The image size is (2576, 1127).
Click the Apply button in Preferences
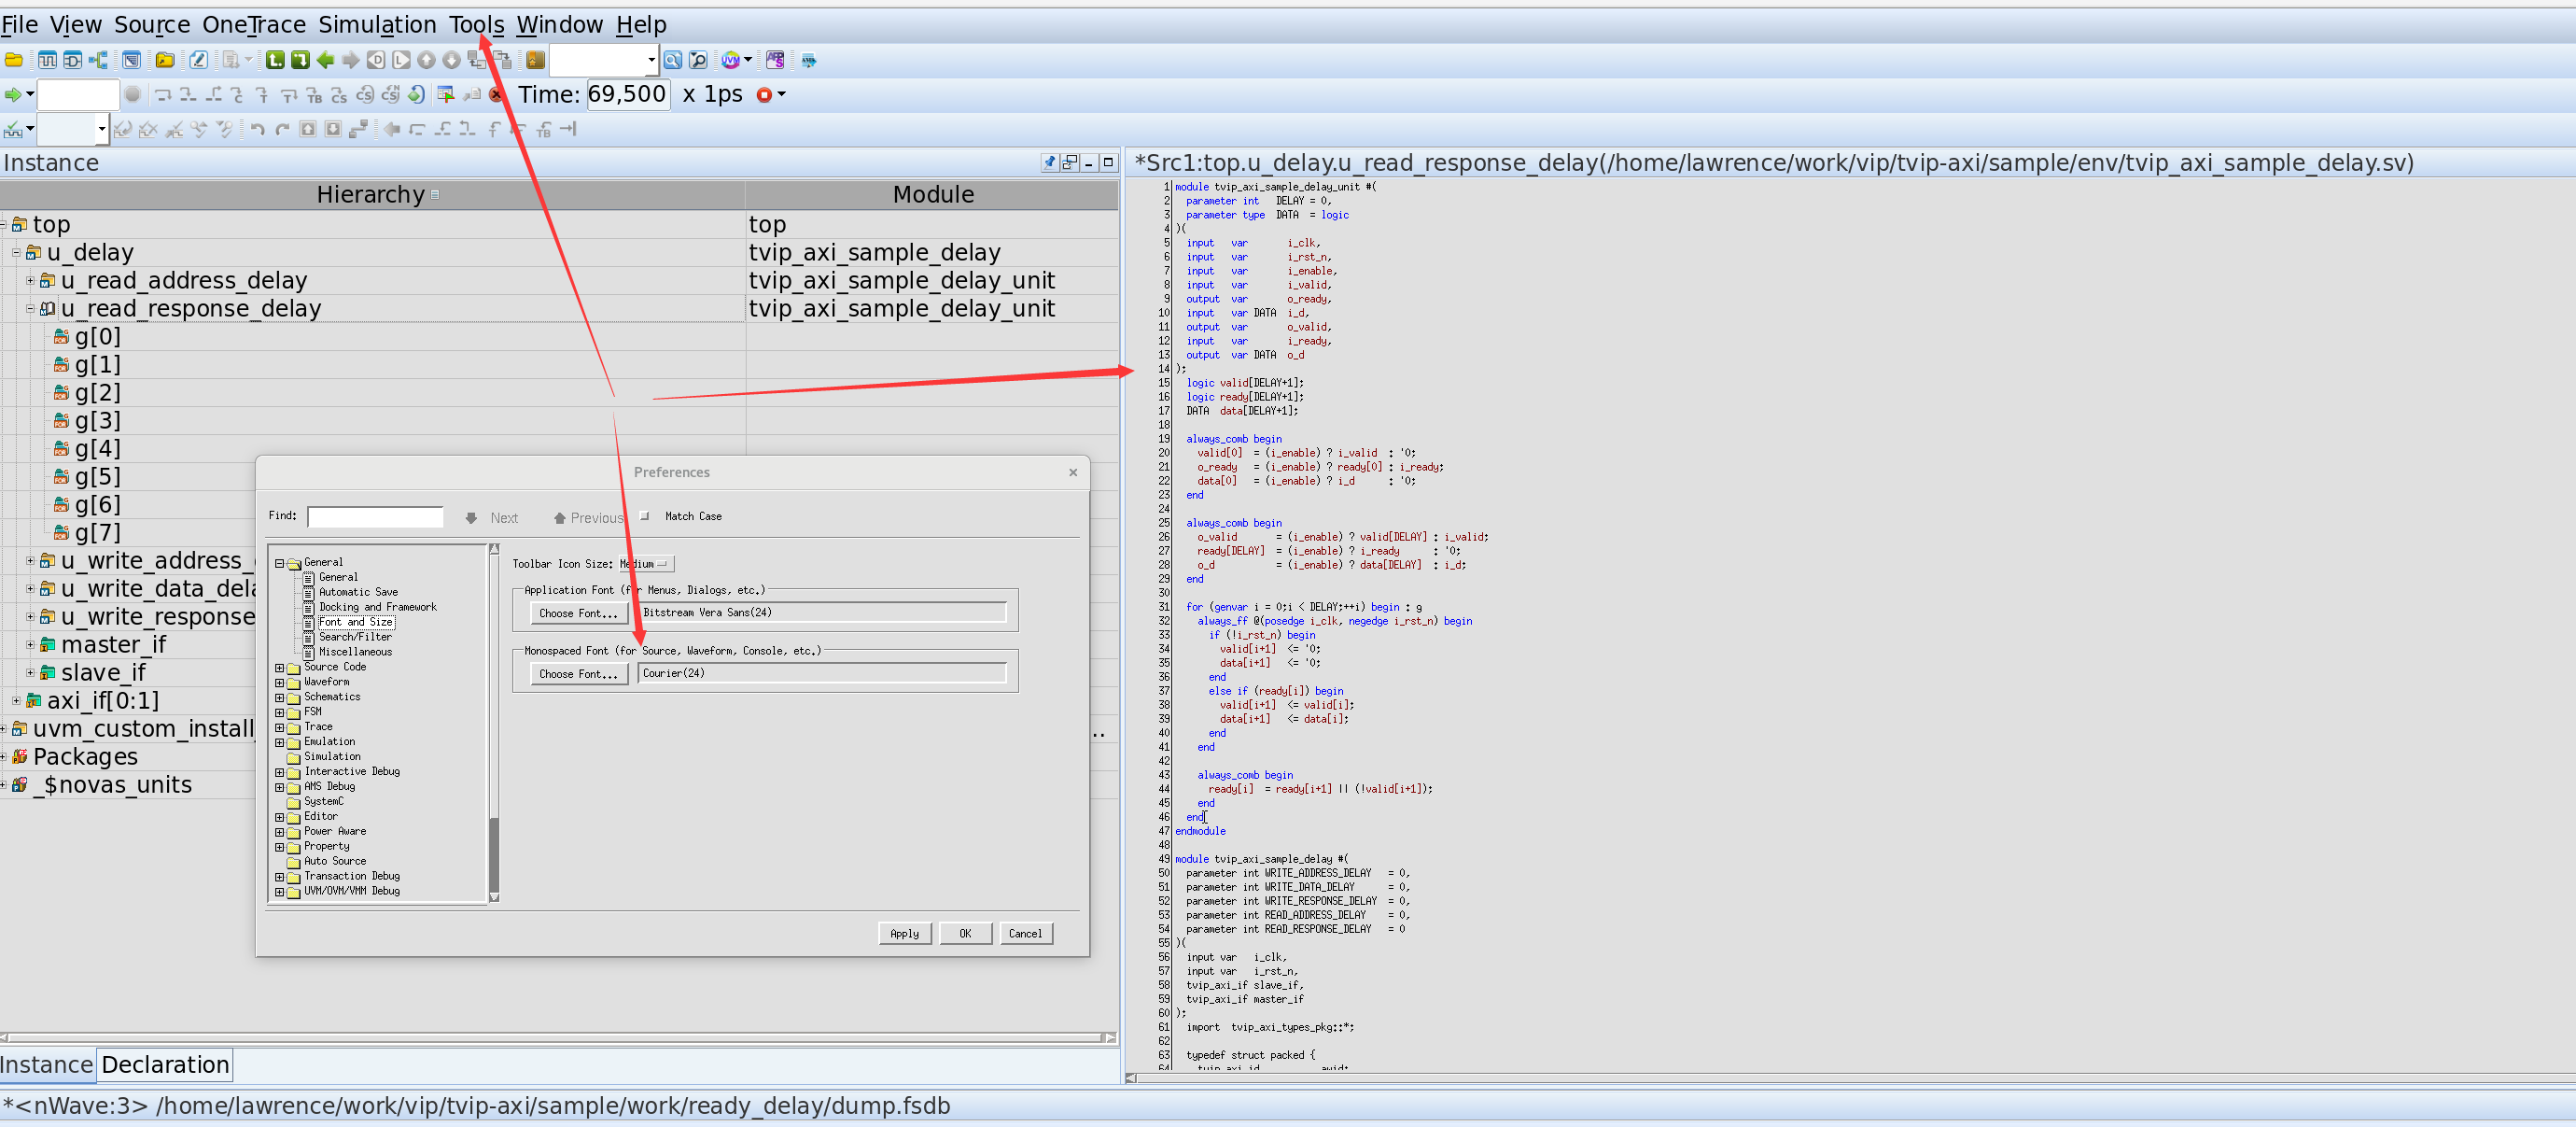(905, 934)
